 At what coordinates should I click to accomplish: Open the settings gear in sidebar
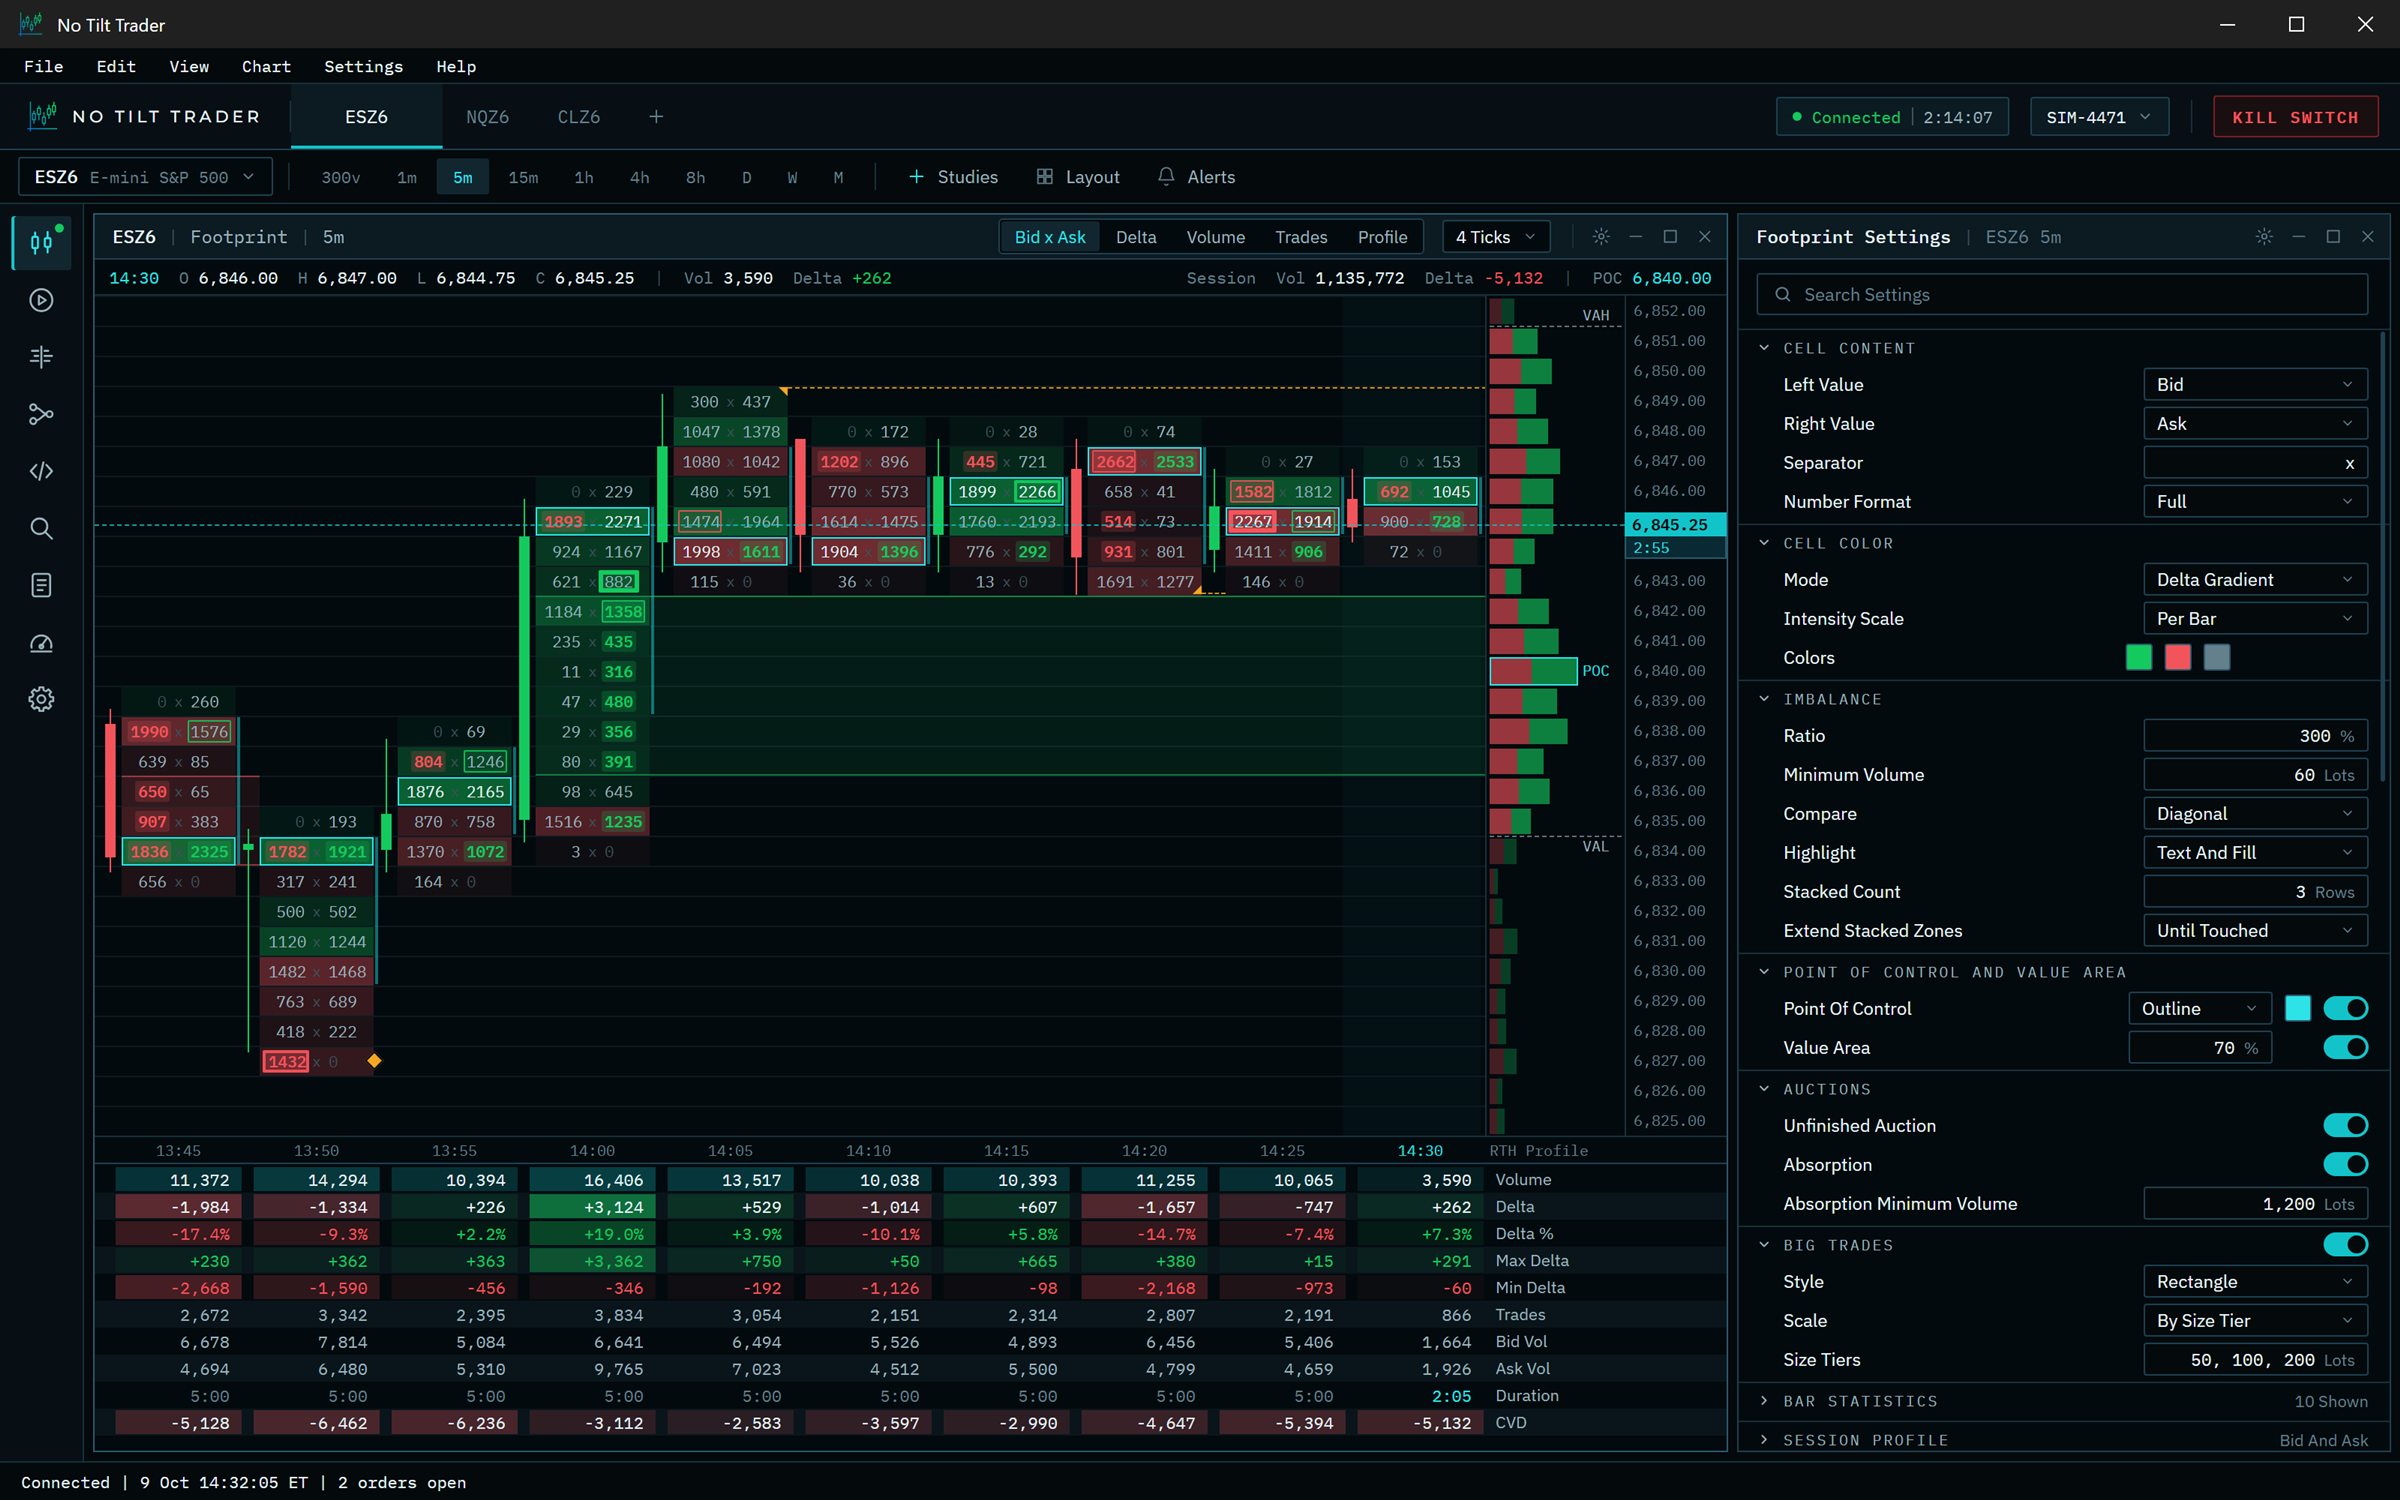tap(41, 699)
